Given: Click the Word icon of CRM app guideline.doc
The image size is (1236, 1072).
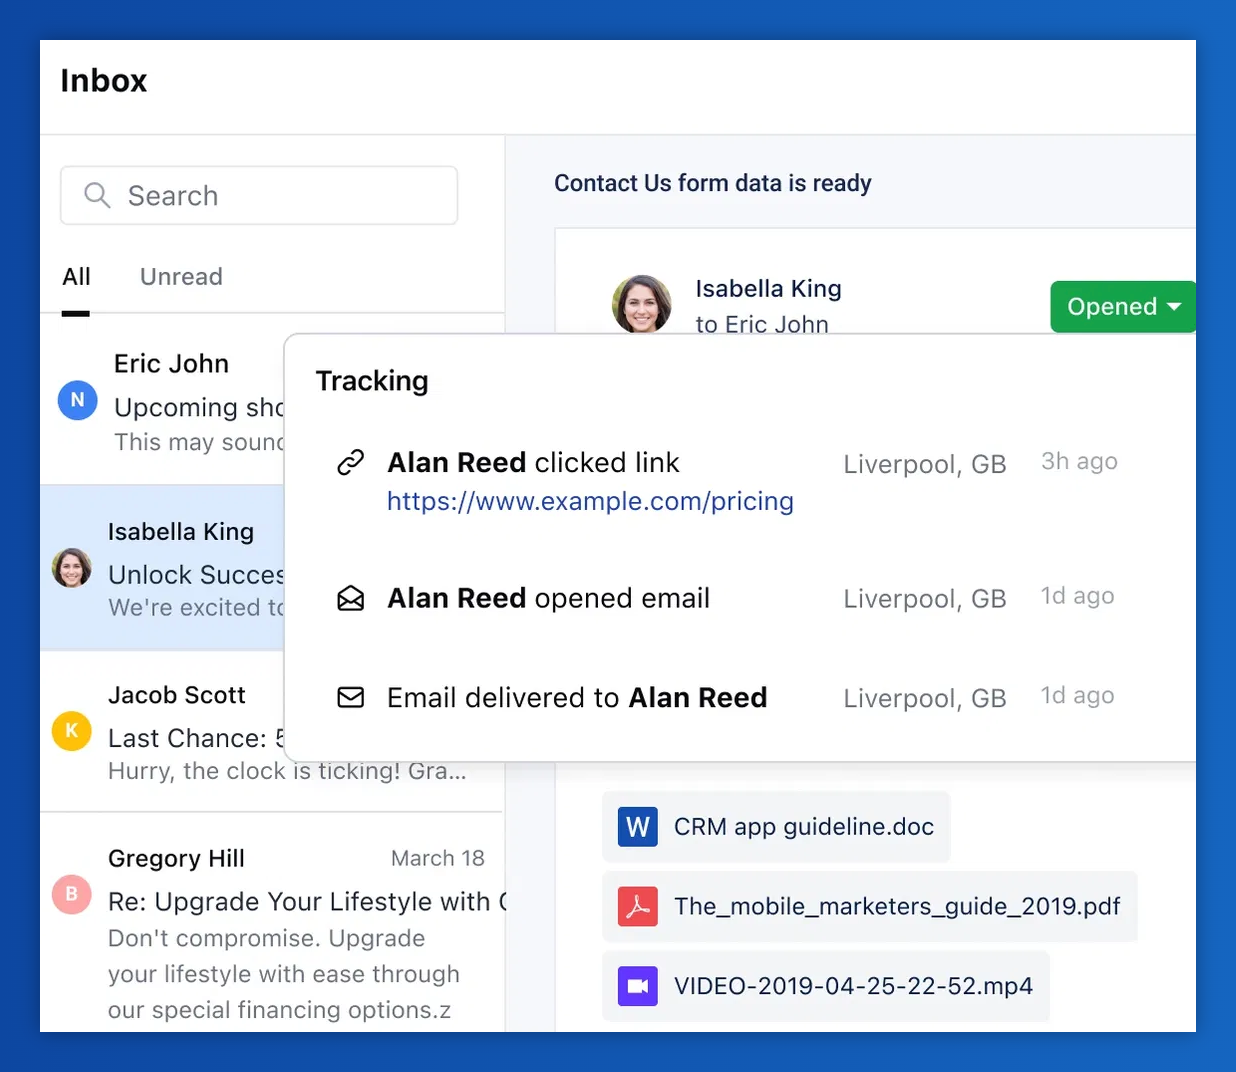Looking at the screenshot, I should [638, 827].
